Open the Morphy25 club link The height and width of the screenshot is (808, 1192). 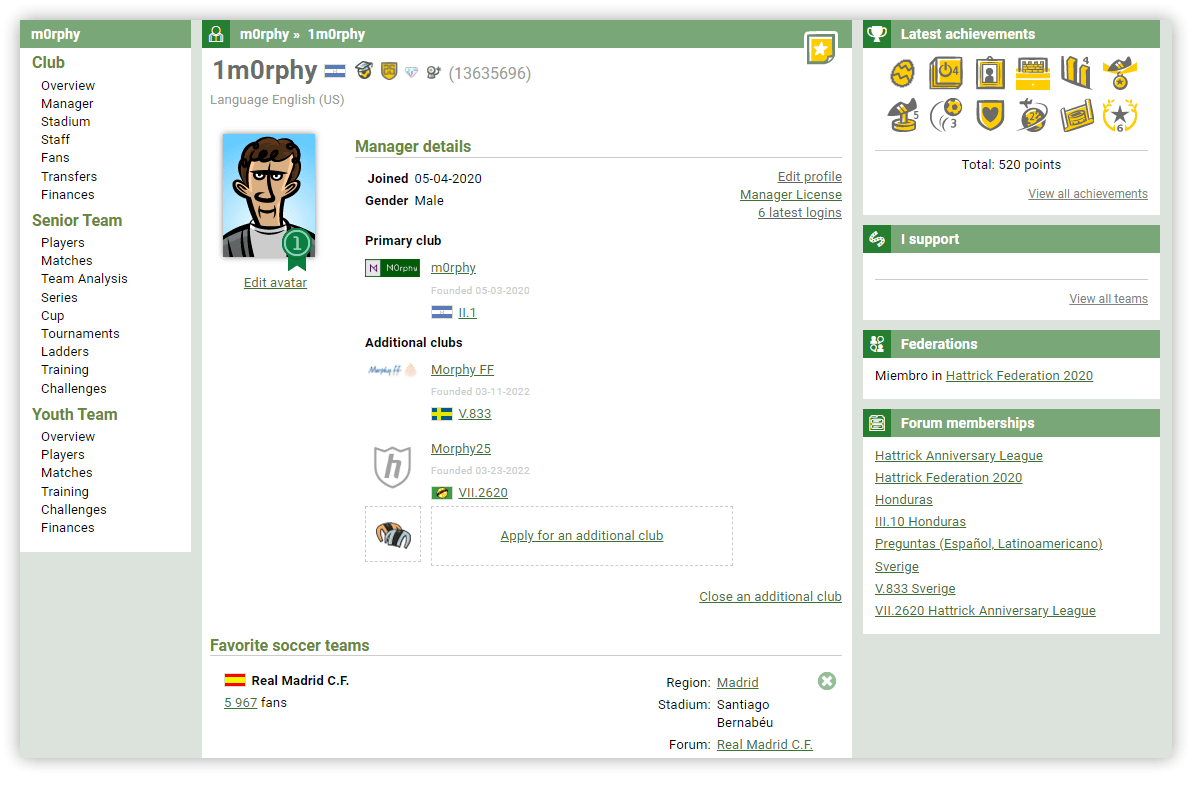[x=461, y=449]
